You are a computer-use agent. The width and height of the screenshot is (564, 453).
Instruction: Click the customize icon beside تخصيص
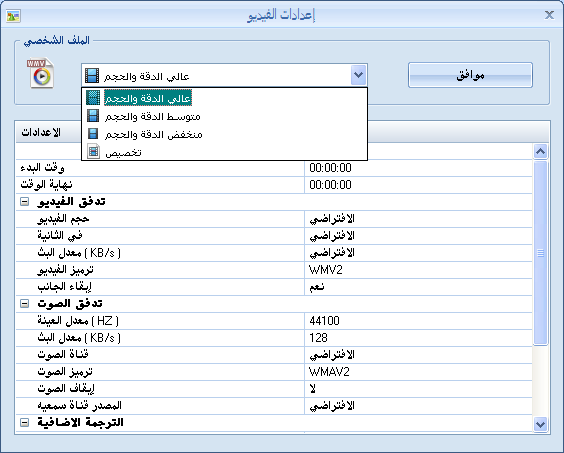pos(94,151)
